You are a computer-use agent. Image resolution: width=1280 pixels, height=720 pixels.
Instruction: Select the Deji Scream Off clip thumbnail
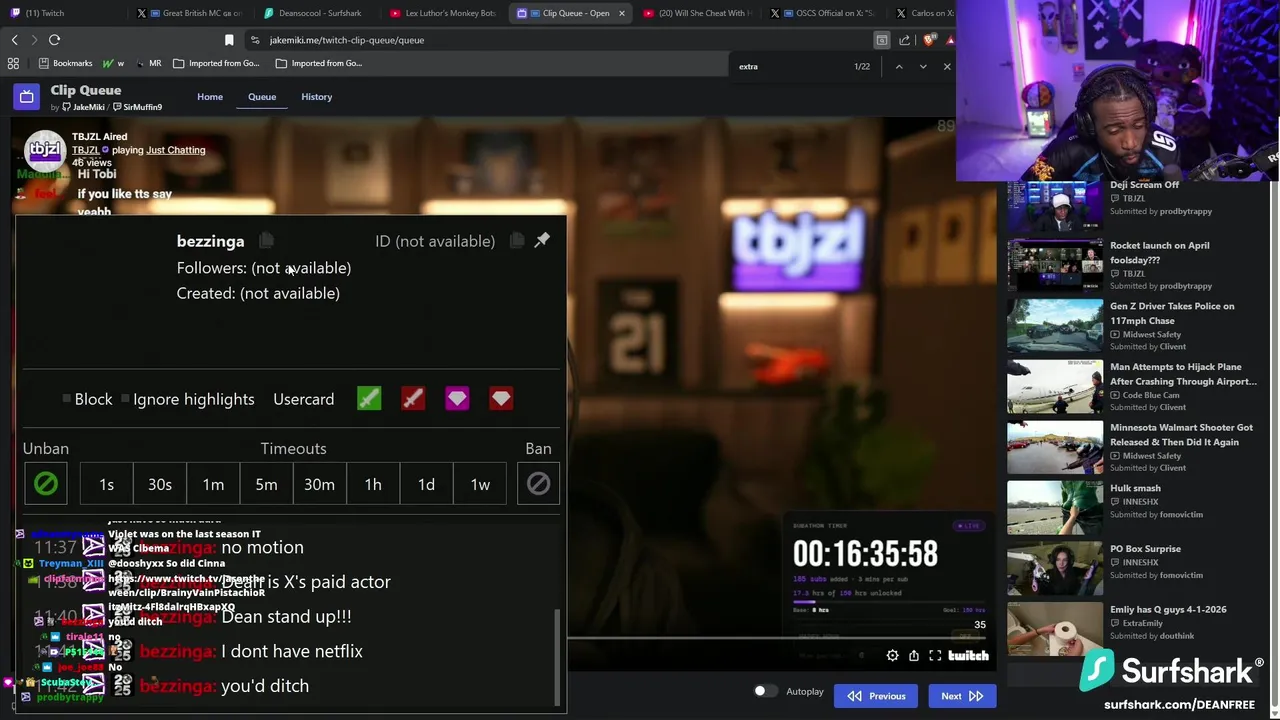1054,204
